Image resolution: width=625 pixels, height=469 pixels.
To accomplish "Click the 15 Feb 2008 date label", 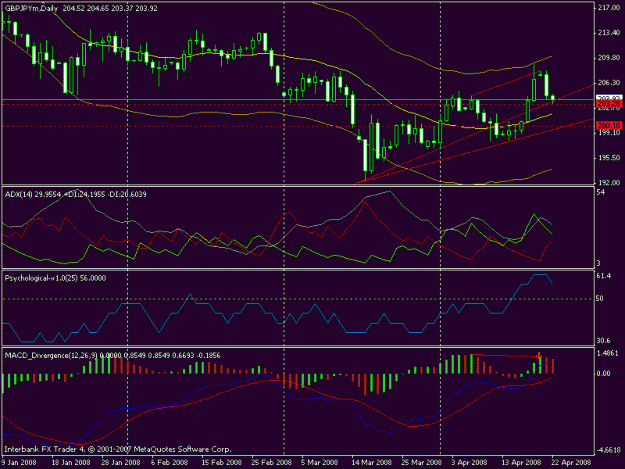I will pyautogui.click(x=222, y=462).
